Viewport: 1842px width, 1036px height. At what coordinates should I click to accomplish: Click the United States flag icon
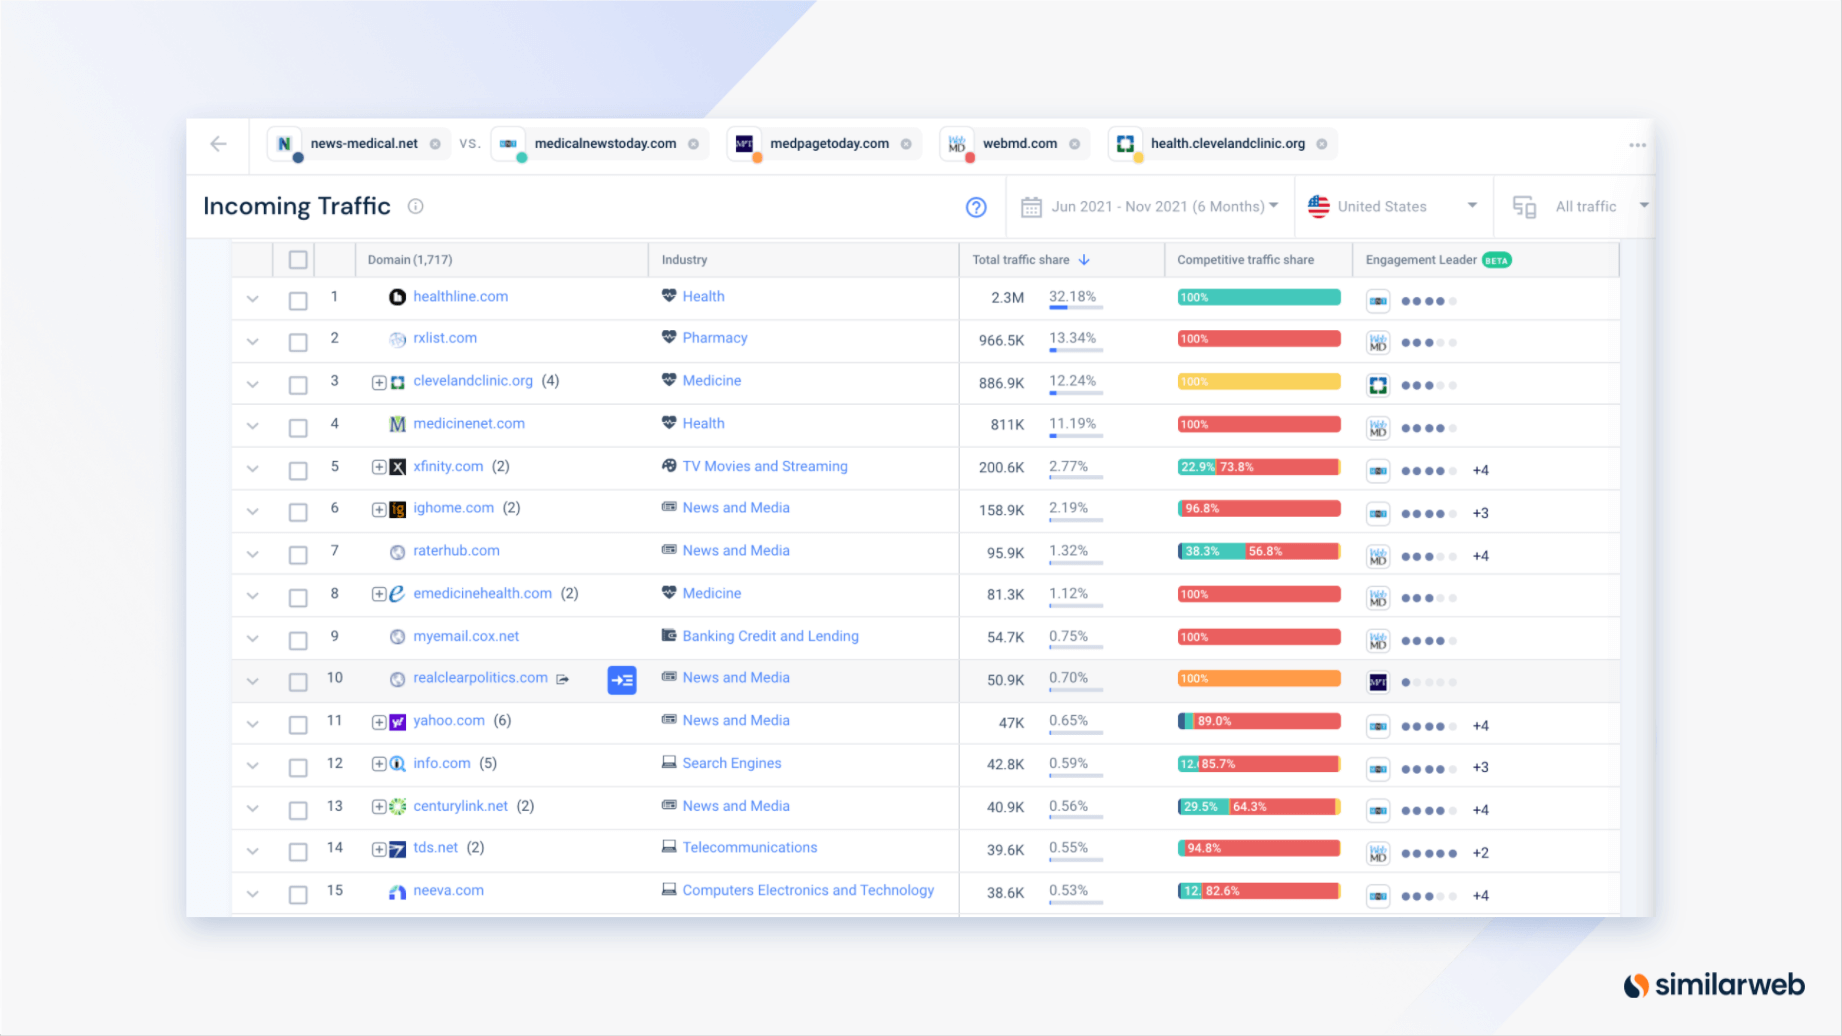click(1319, 206)
